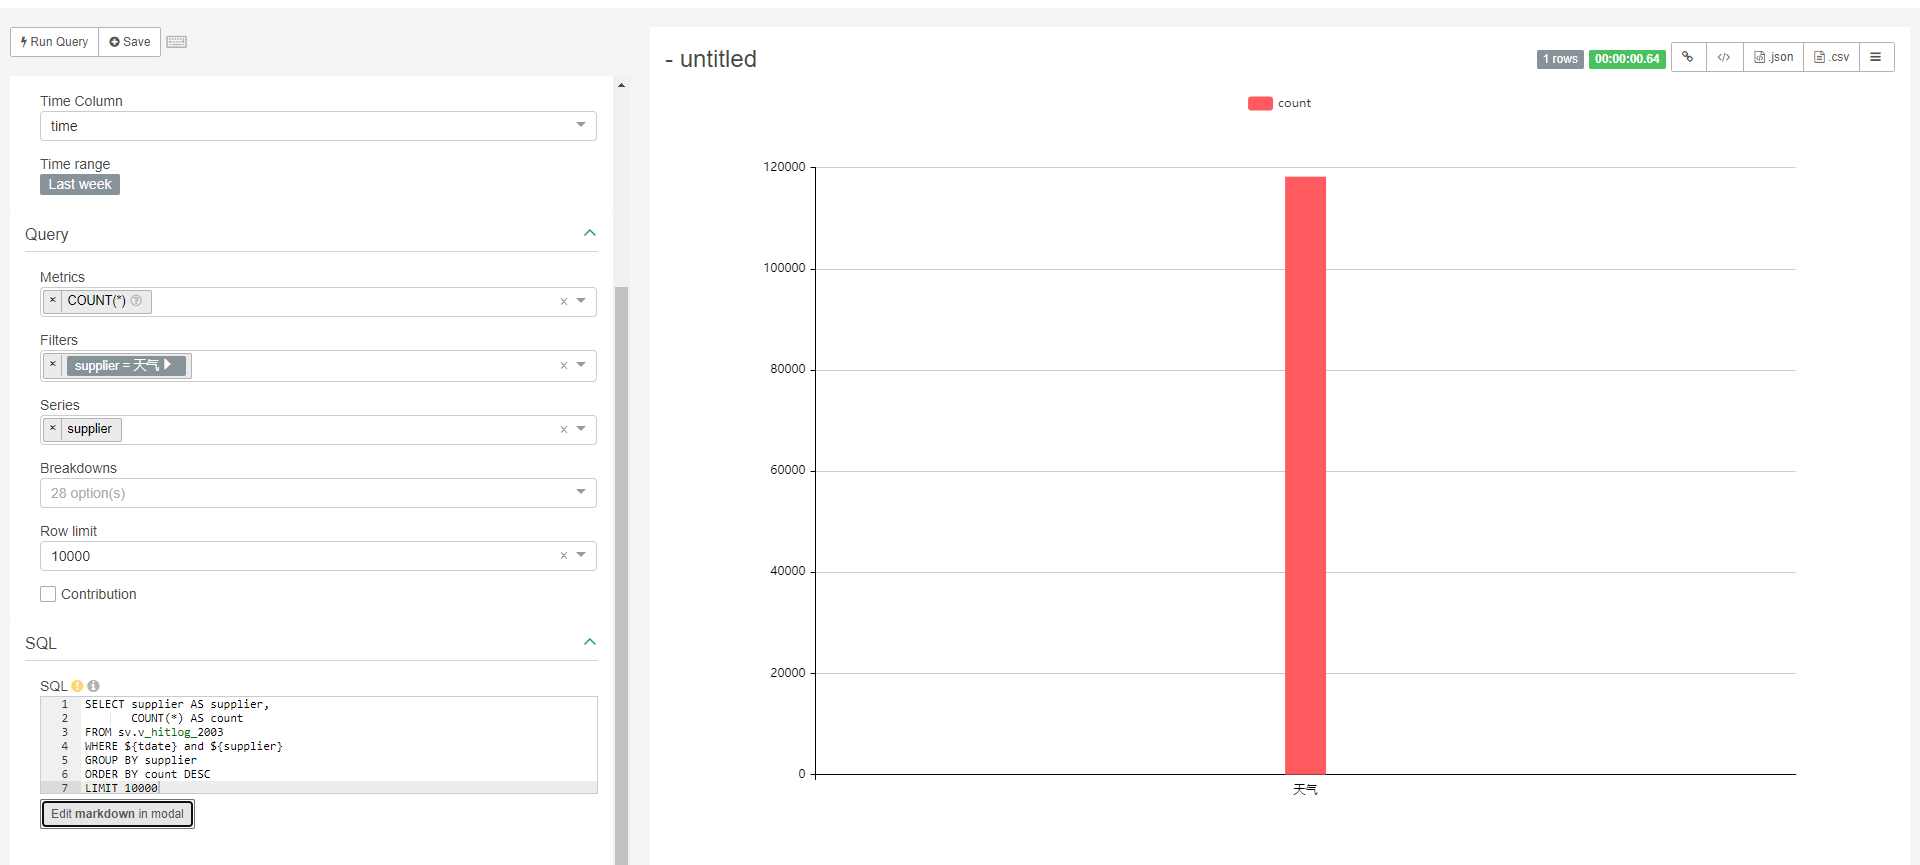This screenshot has width=1920, height=865.
Task: Click the red bar for 天气
Action: [x=1305, y=475]
